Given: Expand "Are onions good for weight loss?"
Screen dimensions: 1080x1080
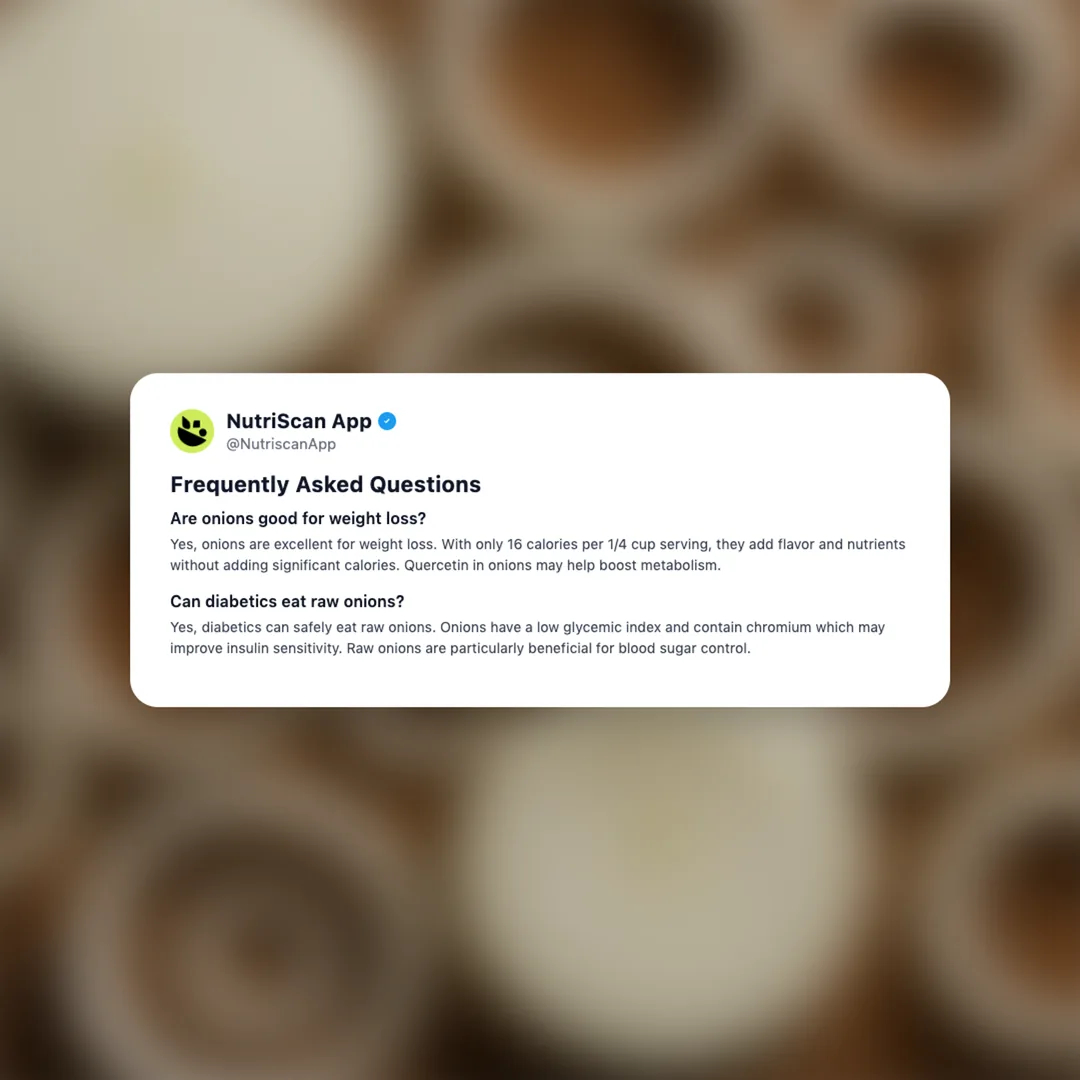Looking at the screenshot, I should click(x=298, y=518).
